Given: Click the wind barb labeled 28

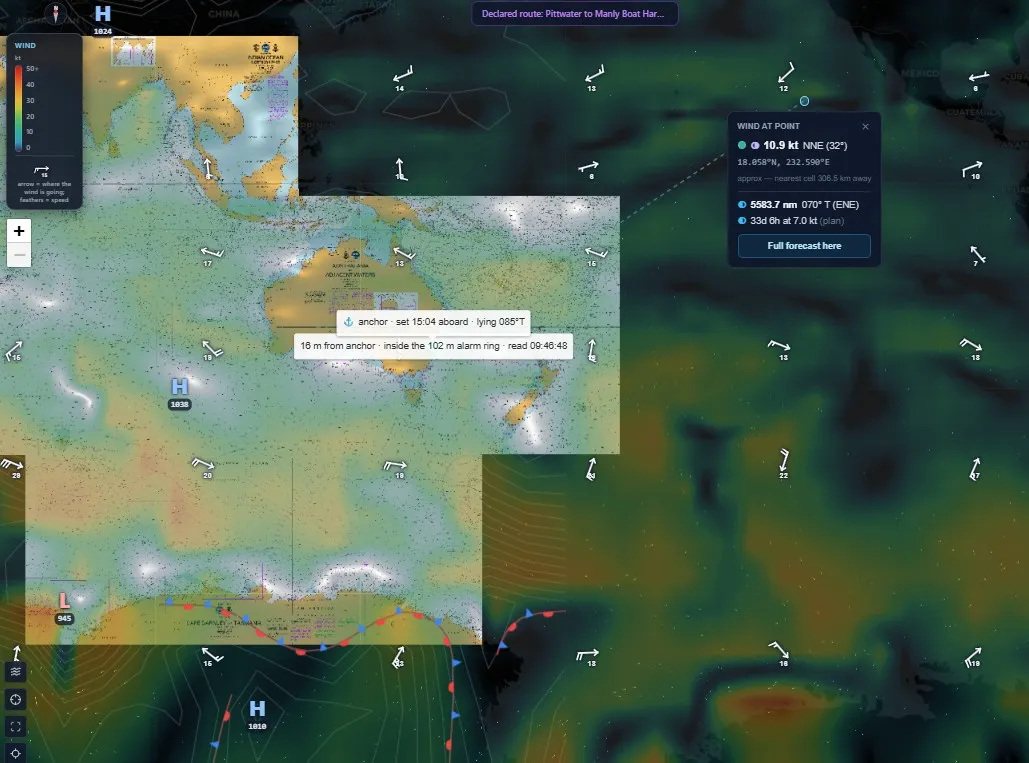Looking at the screenshot, I should pos(12,468).
